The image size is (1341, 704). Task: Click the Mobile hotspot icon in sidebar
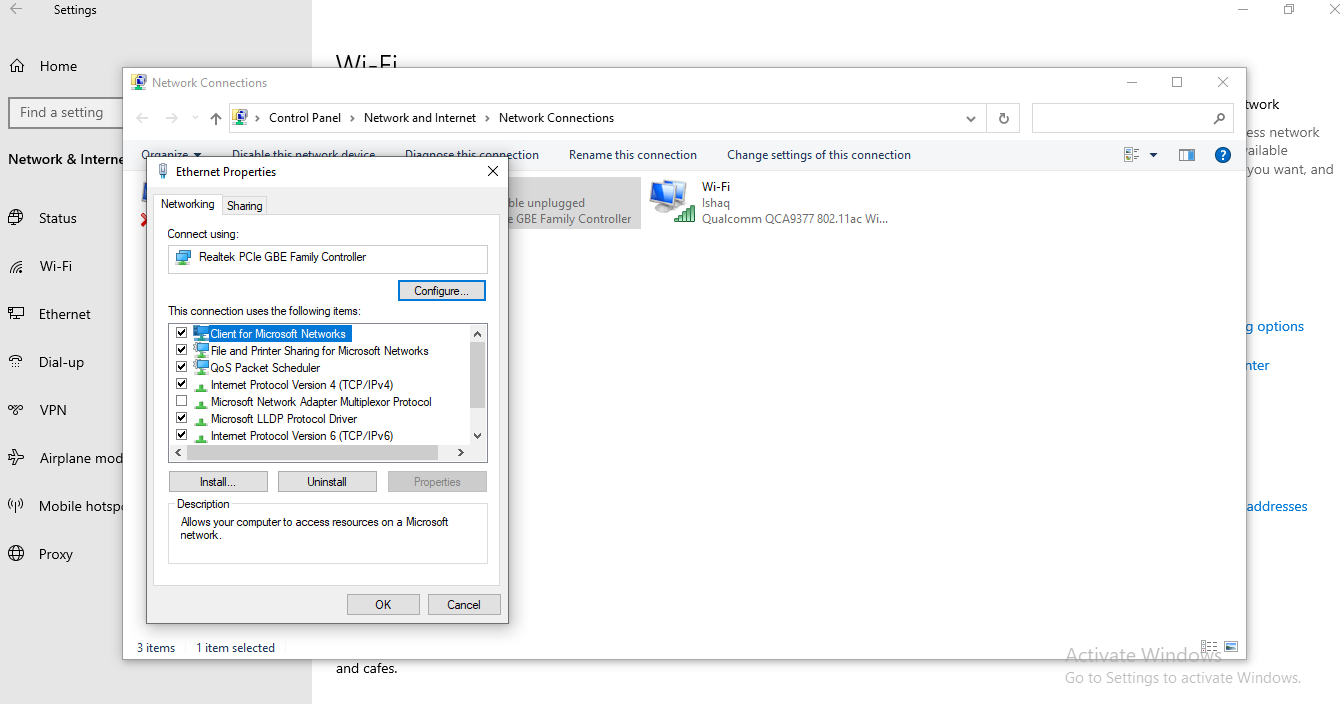16,506
